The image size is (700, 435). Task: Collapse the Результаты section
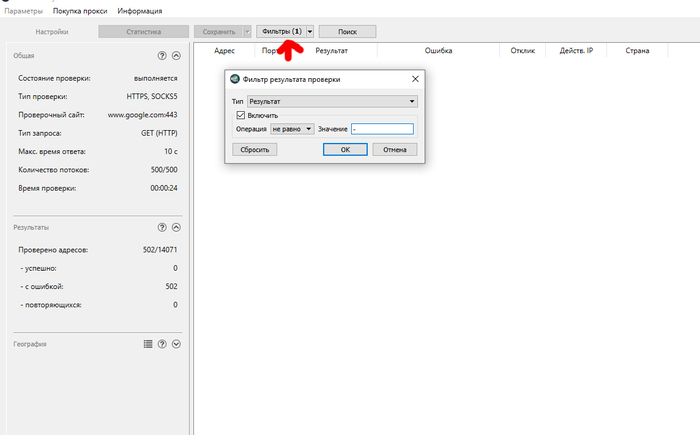(176, 228)
